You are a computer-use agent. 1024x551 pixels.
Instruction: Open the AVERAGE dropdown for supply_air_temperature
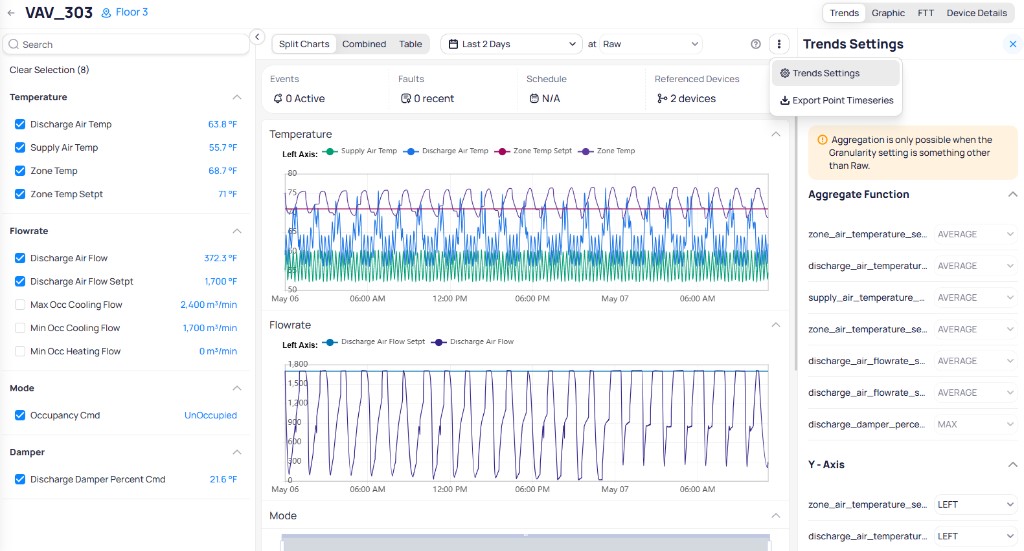coord(976,298)
